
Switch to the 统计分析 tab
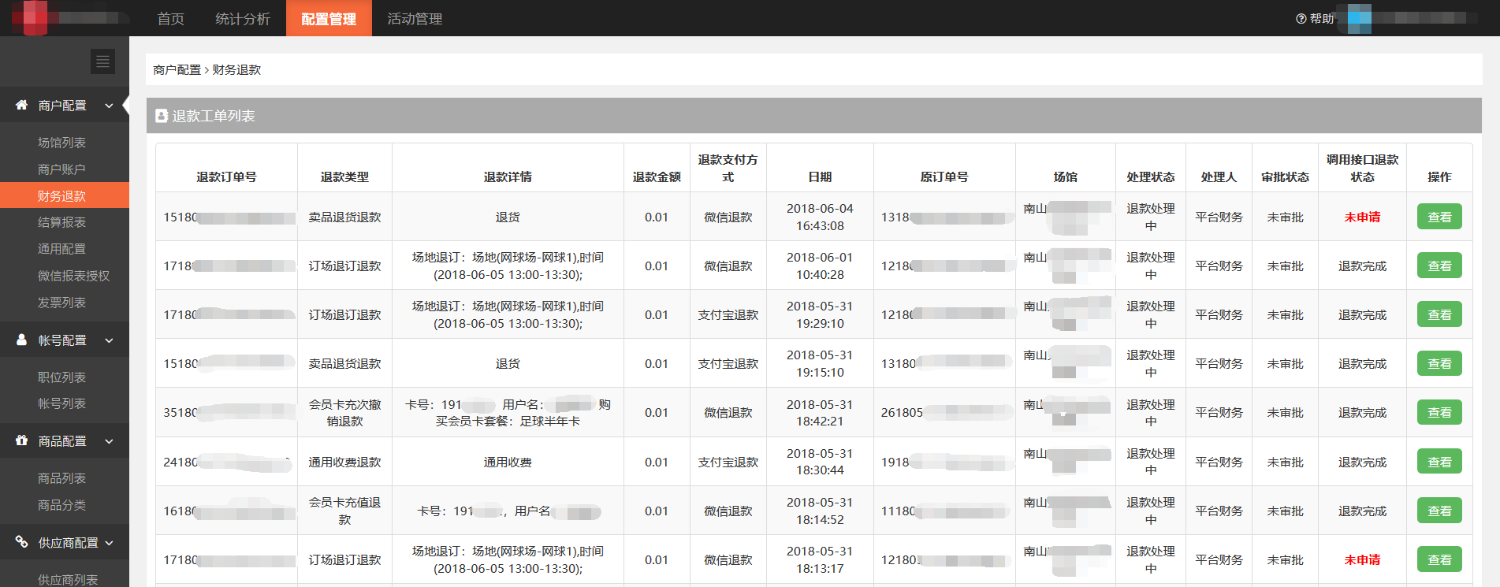[243, 18]
